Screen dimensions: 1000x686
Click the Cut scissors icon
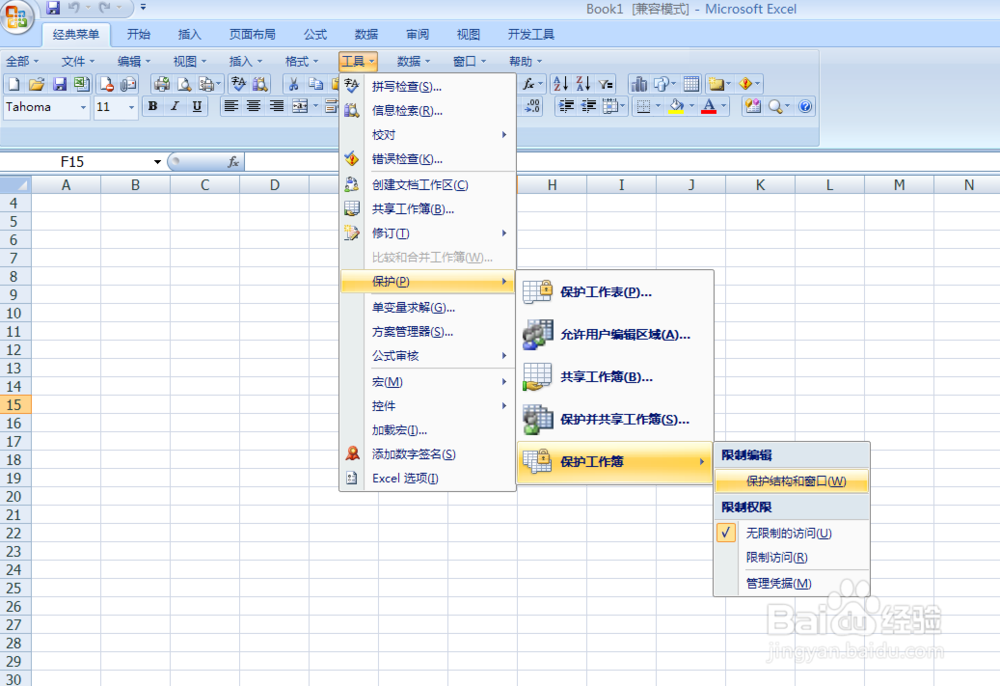pos(293,84)
